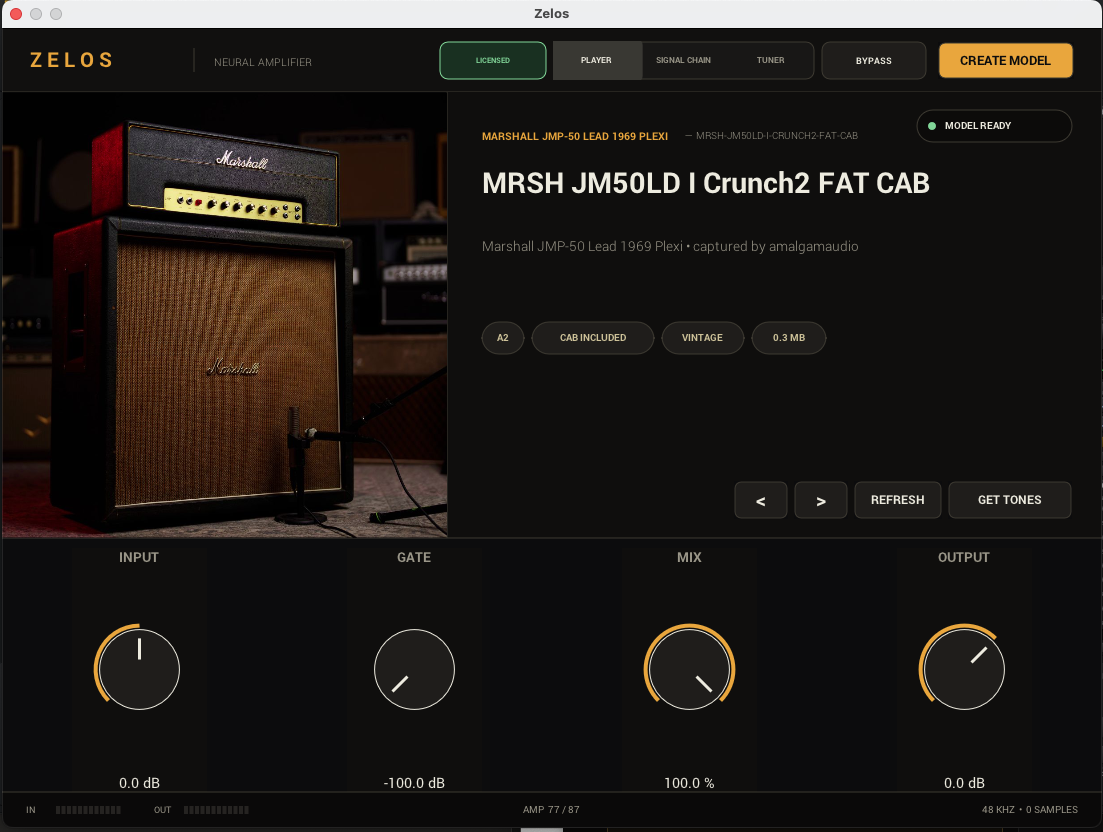Click the A2 tag chip
The image size is (1103, 832).
click(x=502, y=338)
